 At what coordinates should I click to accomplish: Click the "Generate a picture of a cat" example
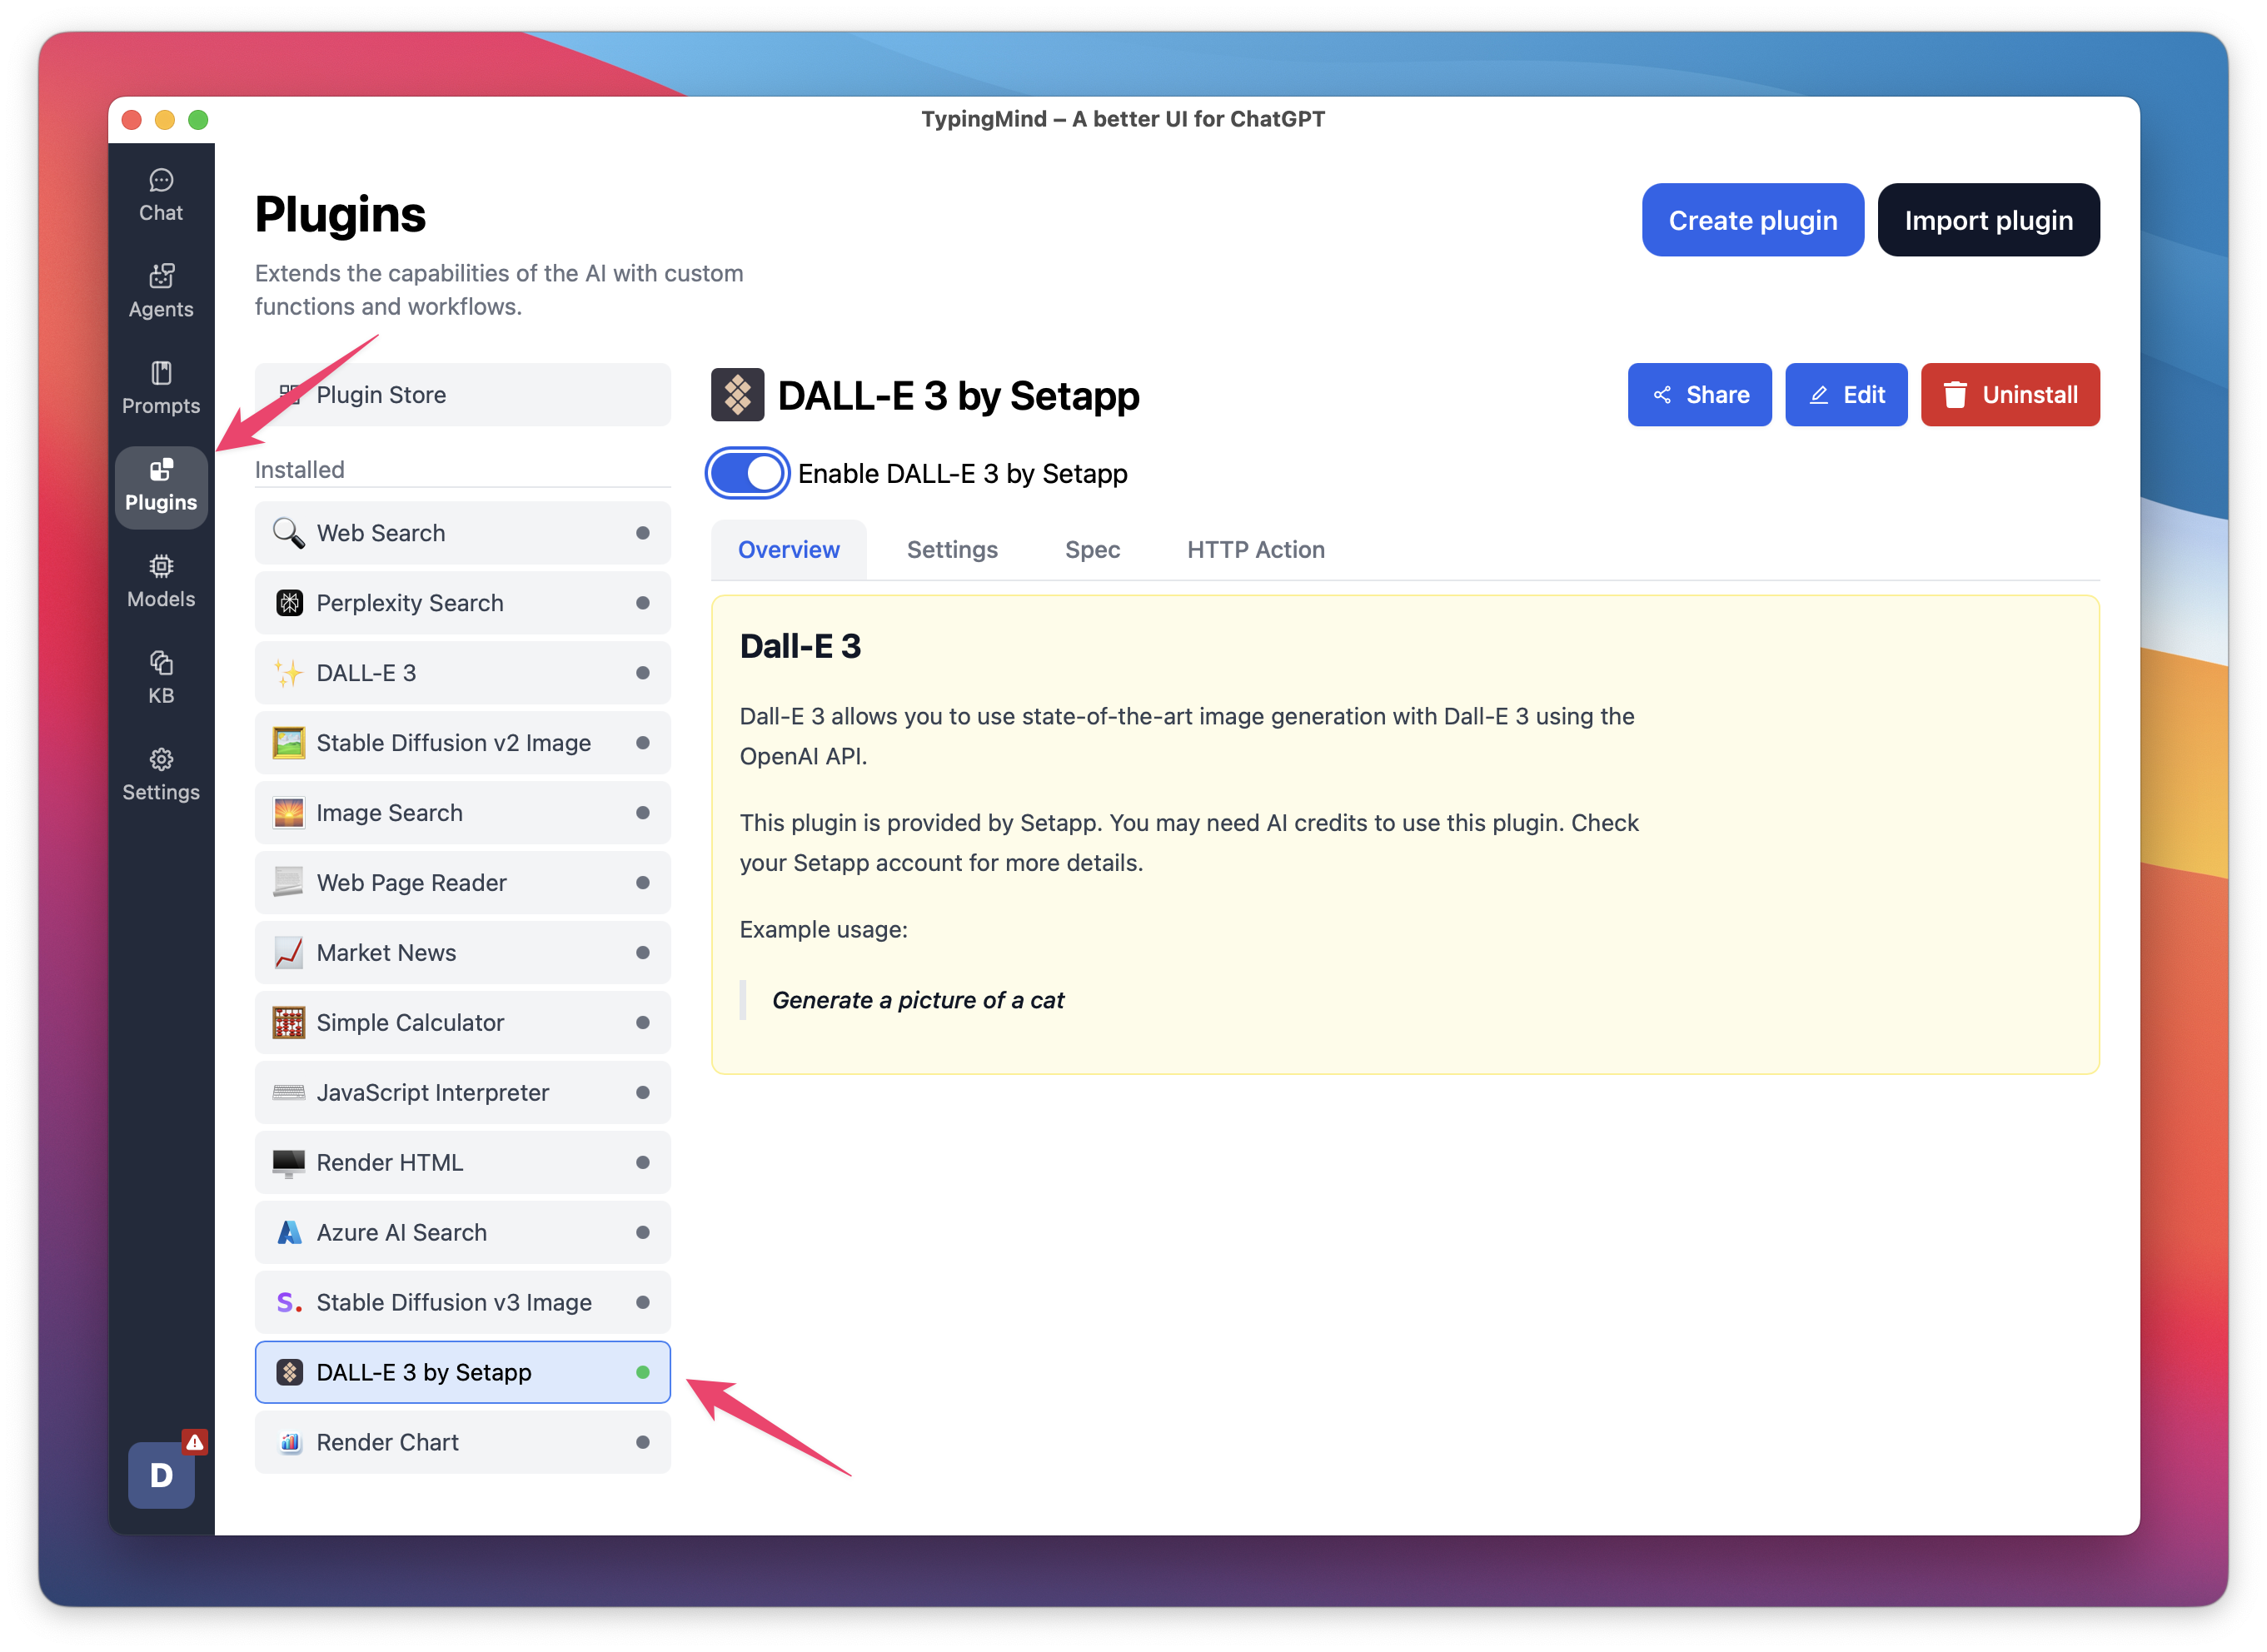pos(918,1000)
